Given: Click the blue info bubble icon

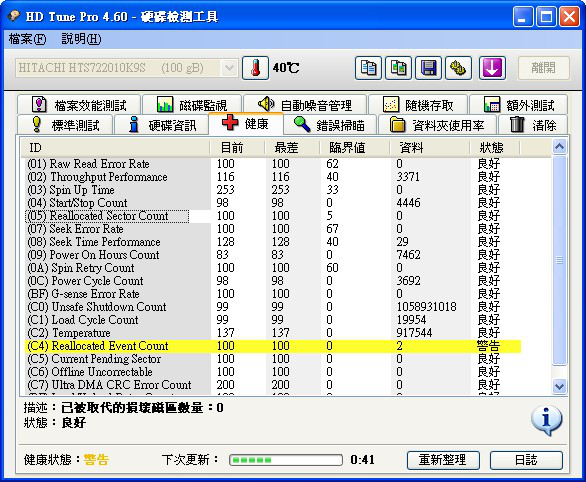Looking at the screenshot, I should (x=546, y=420).
